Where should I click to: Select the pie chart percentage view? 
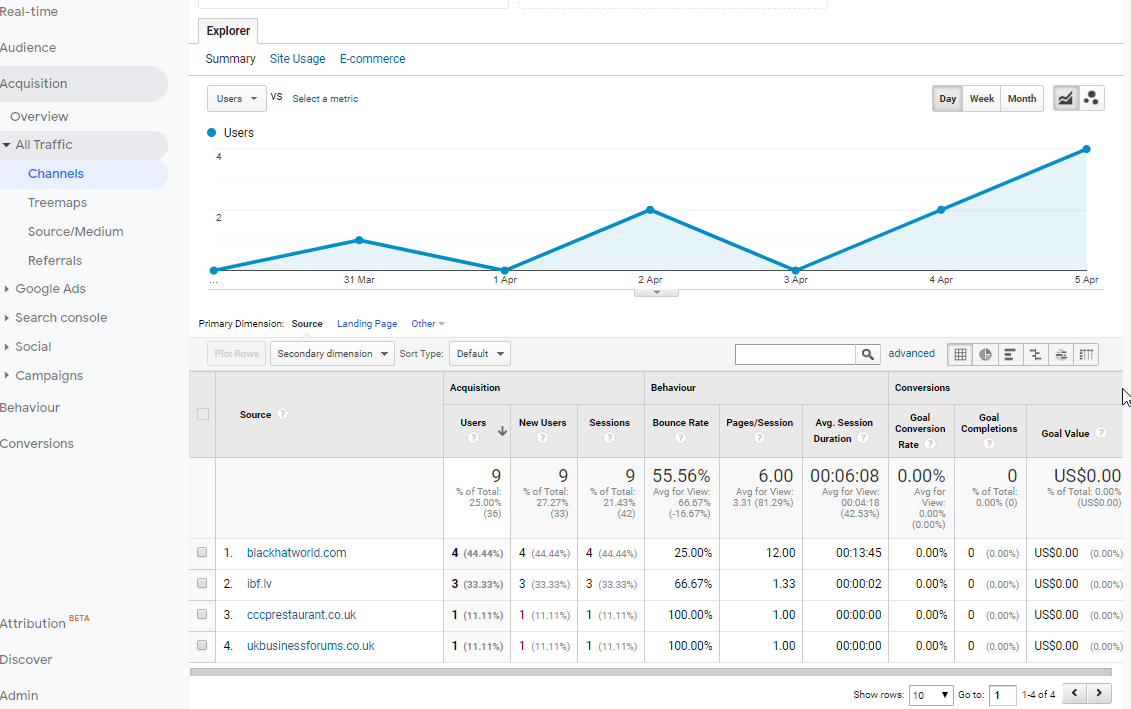(x=986, y=354)
